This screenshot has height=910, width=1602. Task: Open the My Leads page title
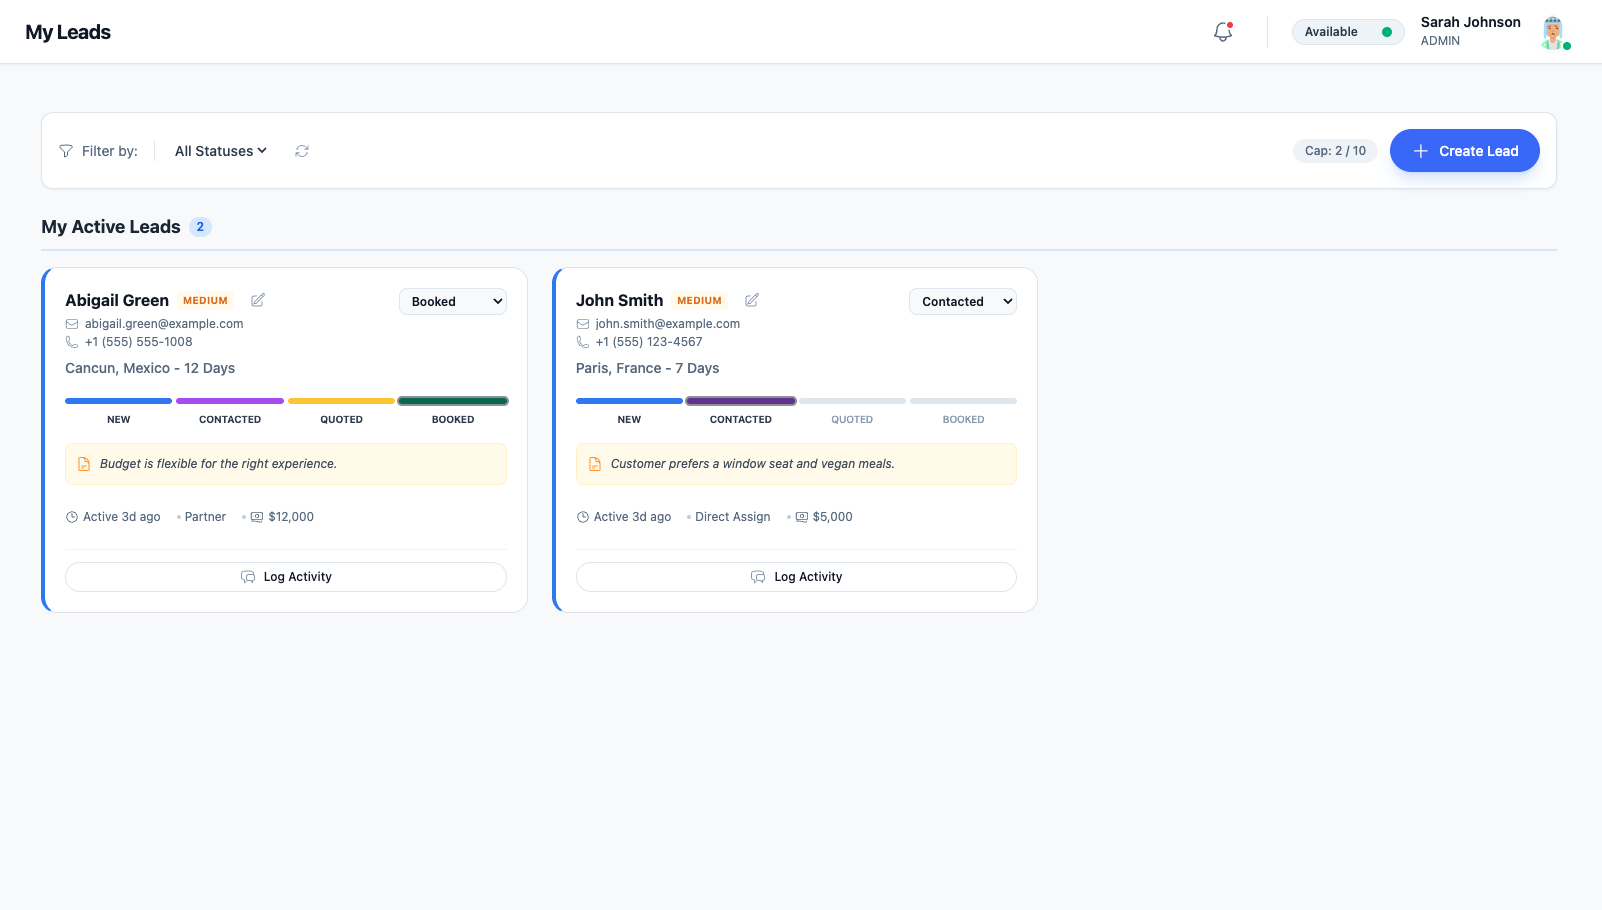click(x=67, y=31)
